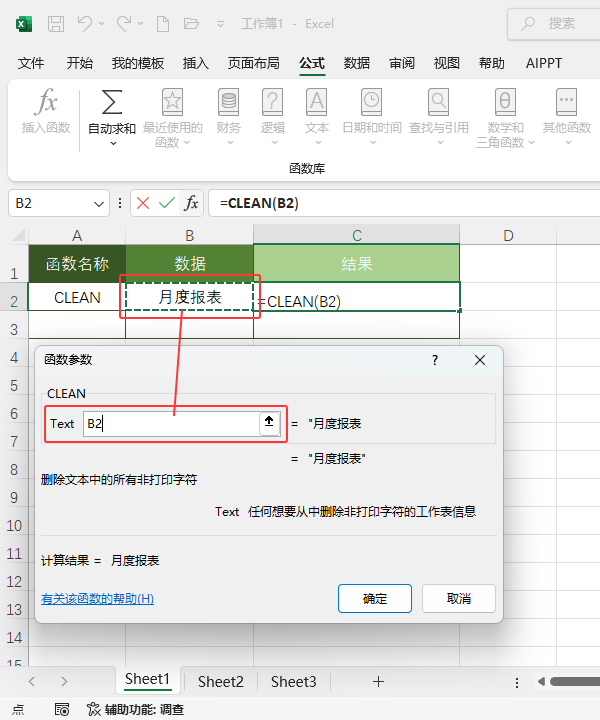Add a new sheet with plus

pyautogui.click(x=378, y=681)
